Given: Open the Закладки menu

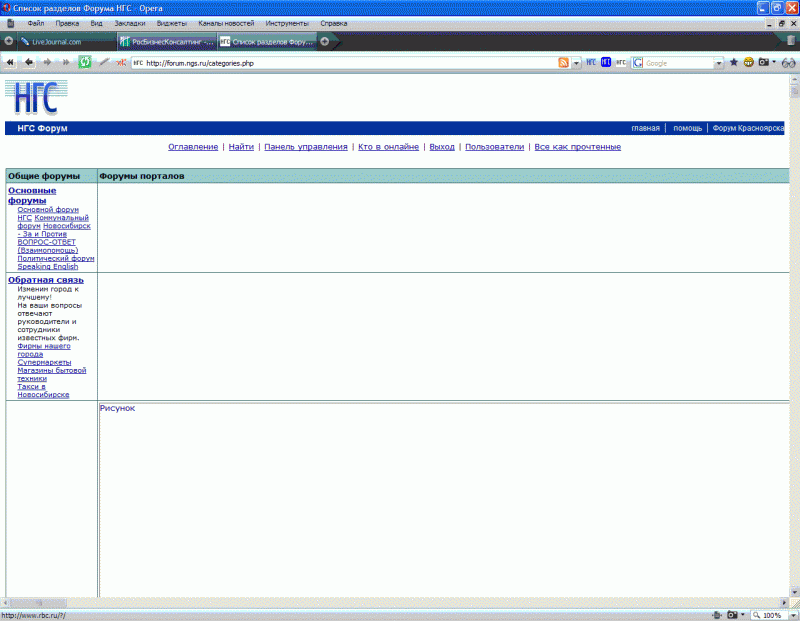Looking at the screenshot, I should click(x=130, y=22).
